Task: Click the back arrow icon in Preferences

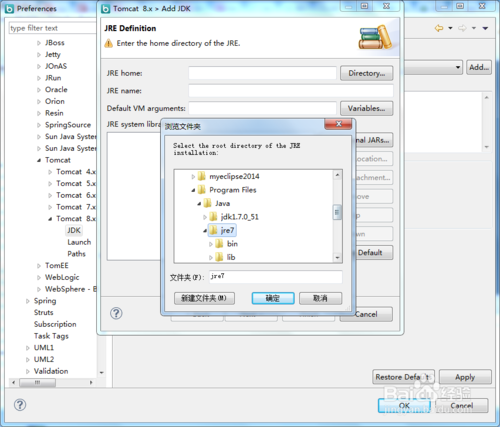Action: coord(439,28)
